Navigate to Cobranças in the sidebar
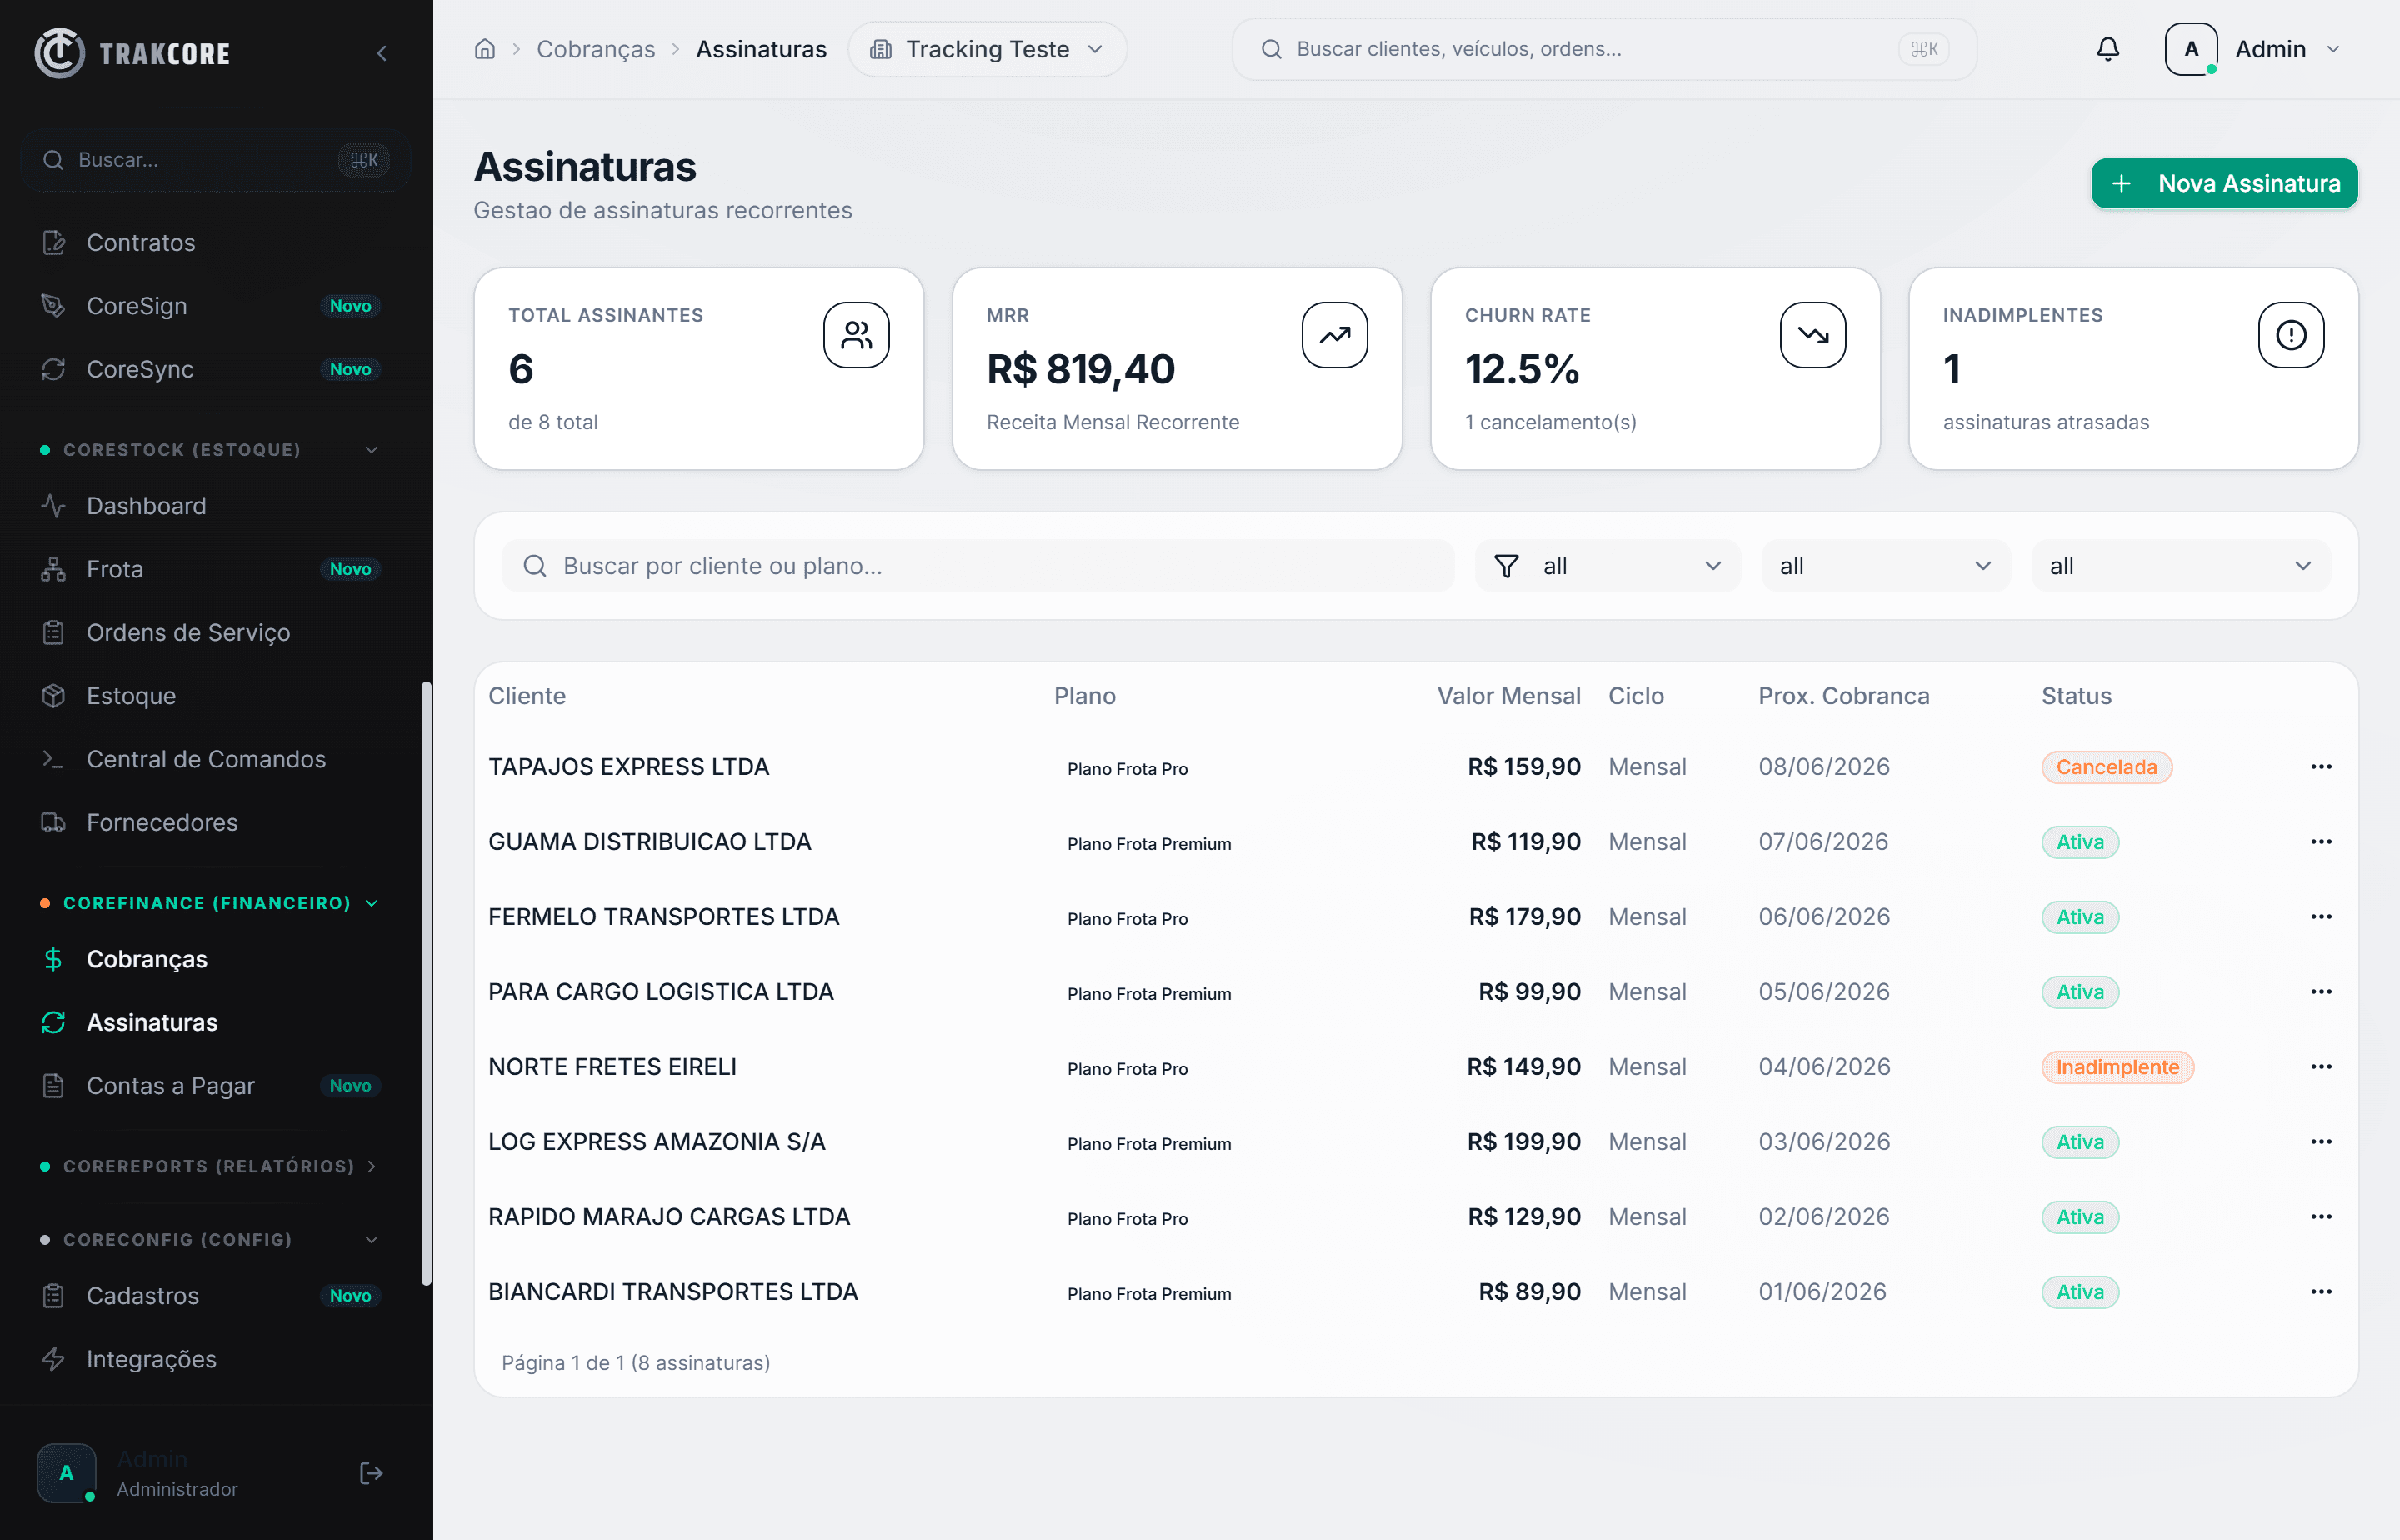2400x1540 pixels. pyautogui.click(x=211, y=959)
